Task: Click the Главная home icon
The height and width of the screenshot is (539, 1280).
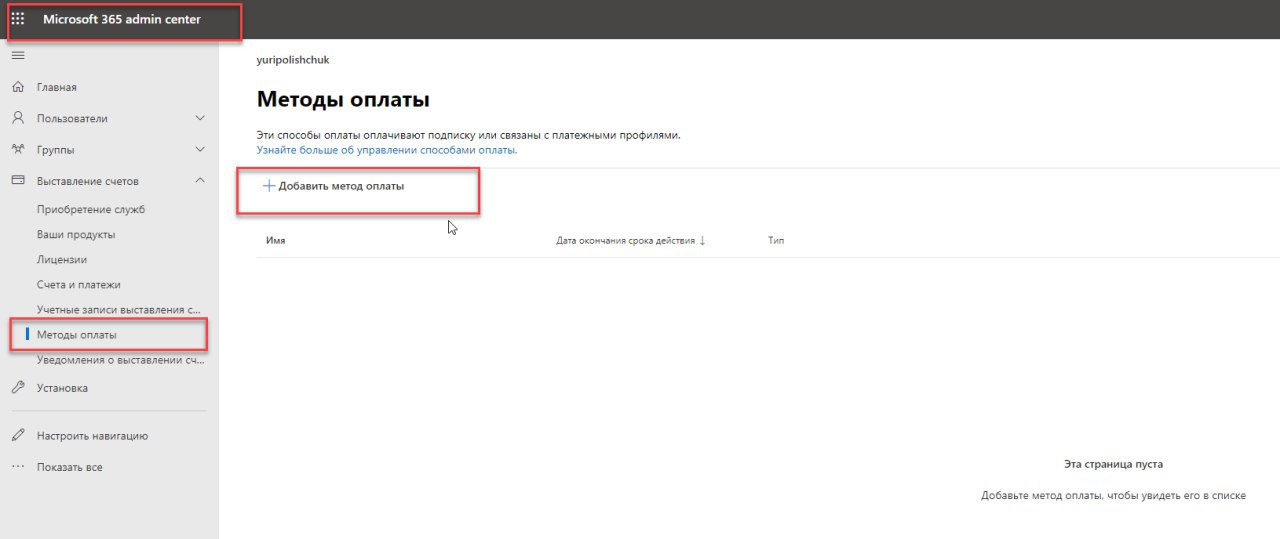Action: point(18,87)
